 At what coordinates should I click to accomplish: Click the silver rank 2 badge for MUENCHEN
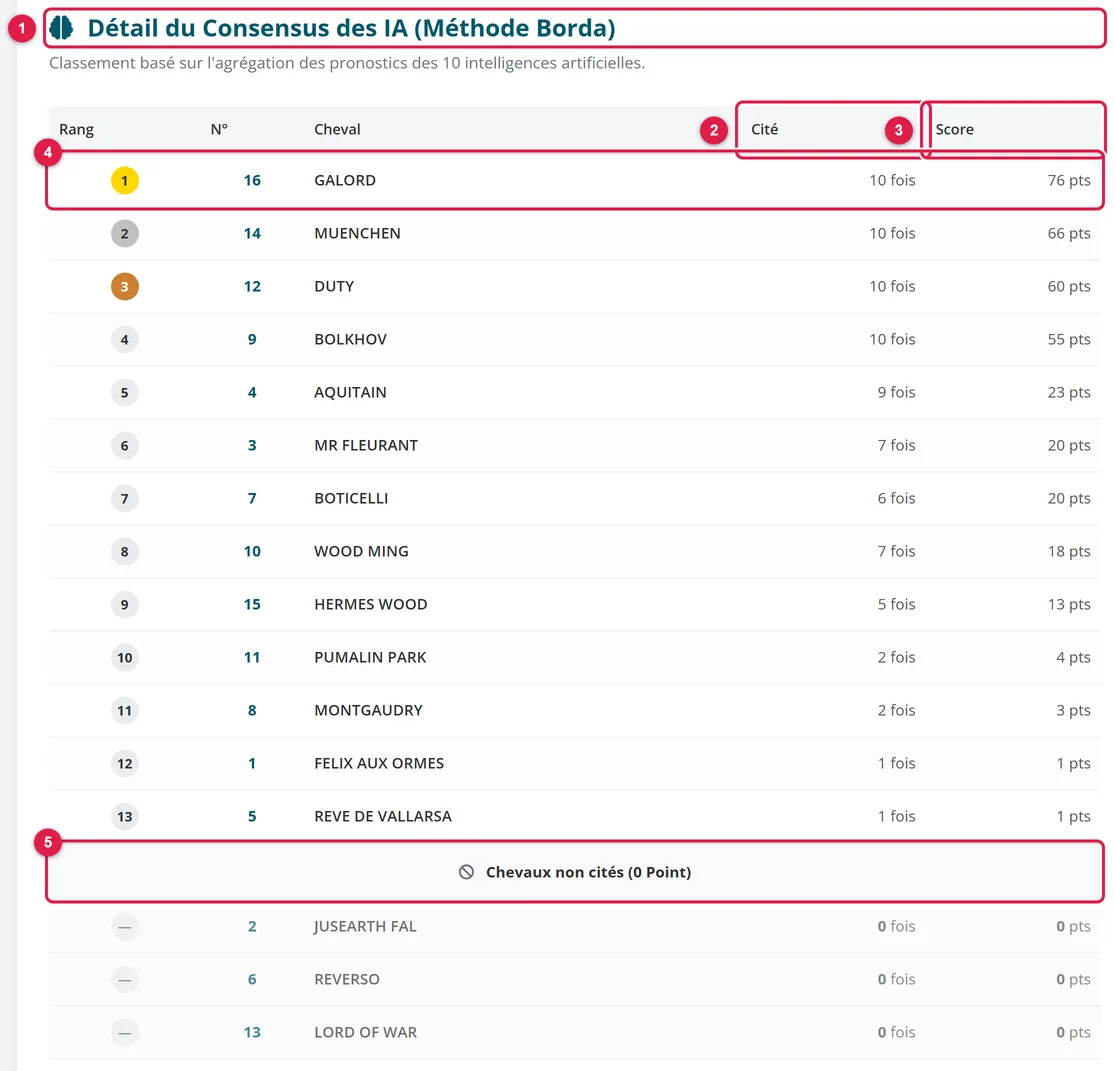[124, 233]
